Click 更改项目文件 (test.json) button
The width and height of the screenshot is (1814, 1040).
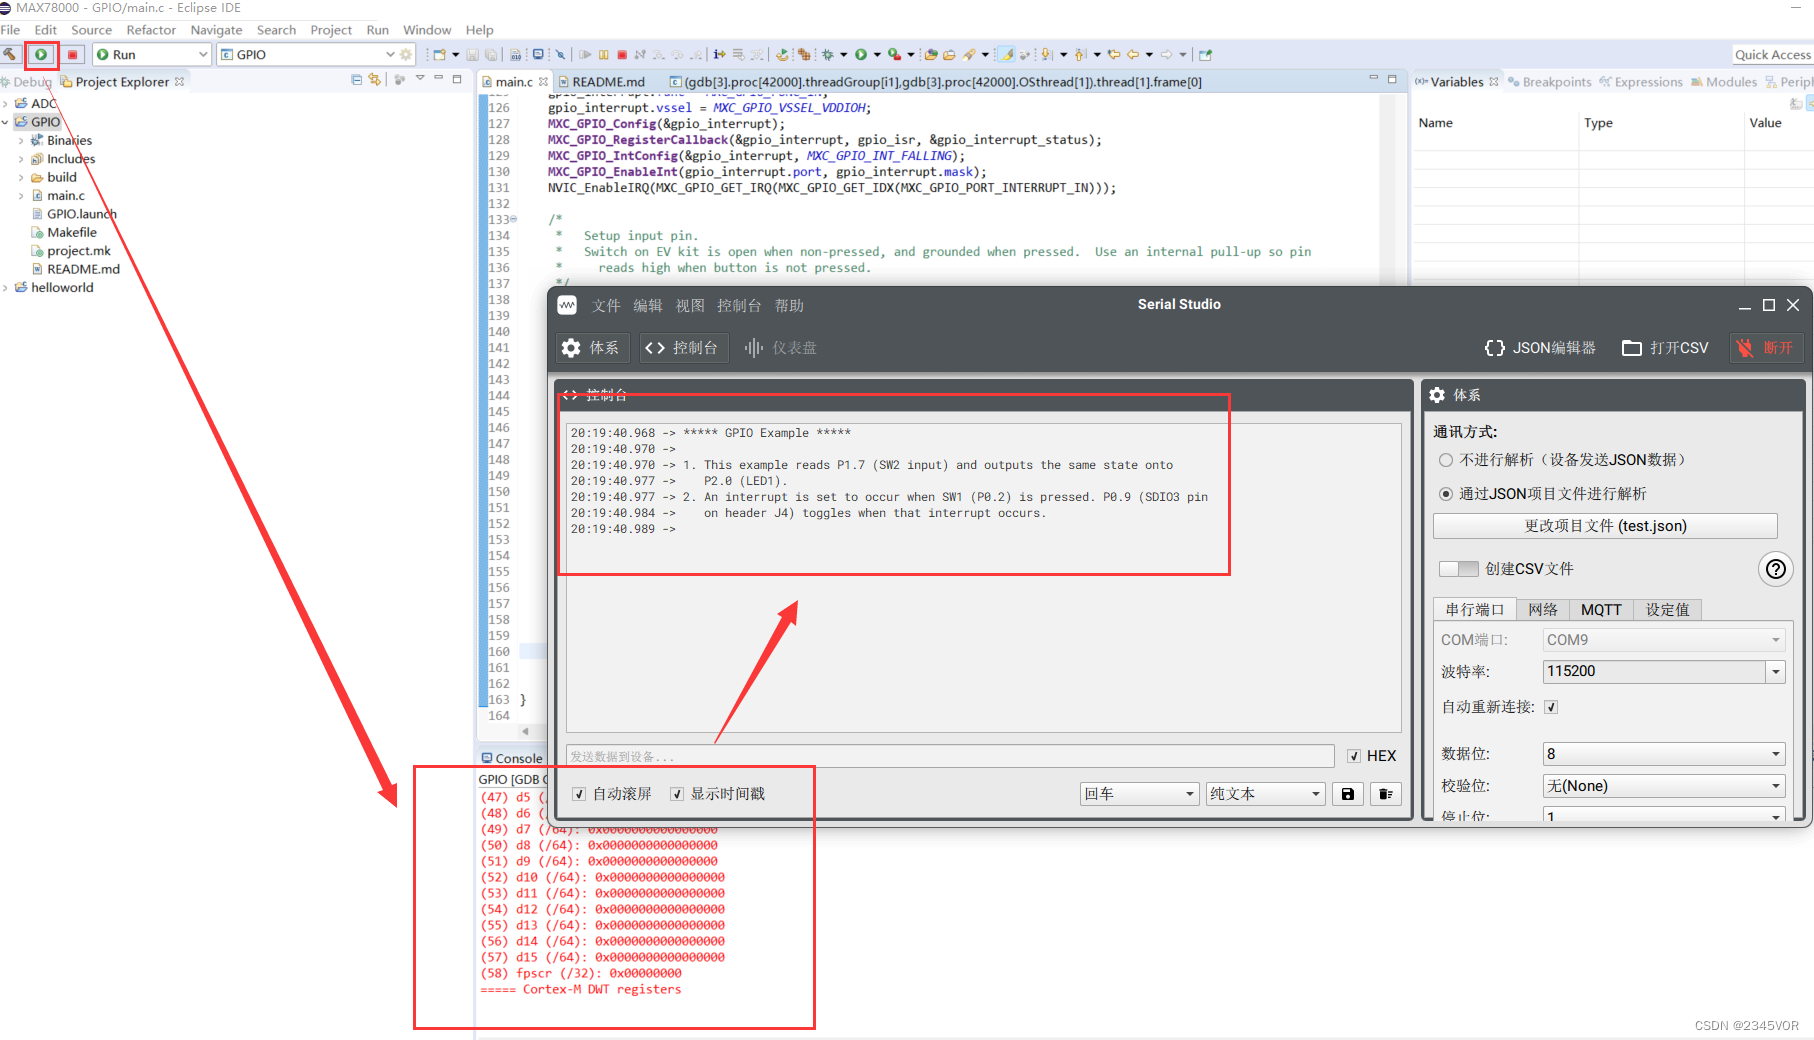pos(1605,526)
